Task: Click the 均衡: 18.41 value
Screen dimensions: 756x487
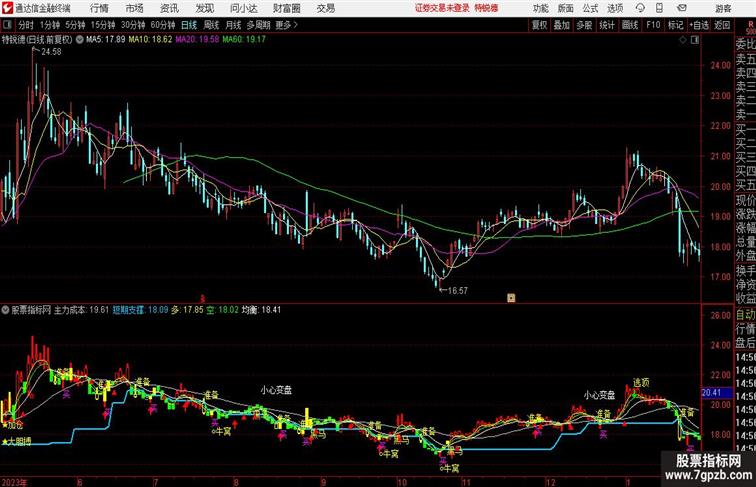Action: 261,310
